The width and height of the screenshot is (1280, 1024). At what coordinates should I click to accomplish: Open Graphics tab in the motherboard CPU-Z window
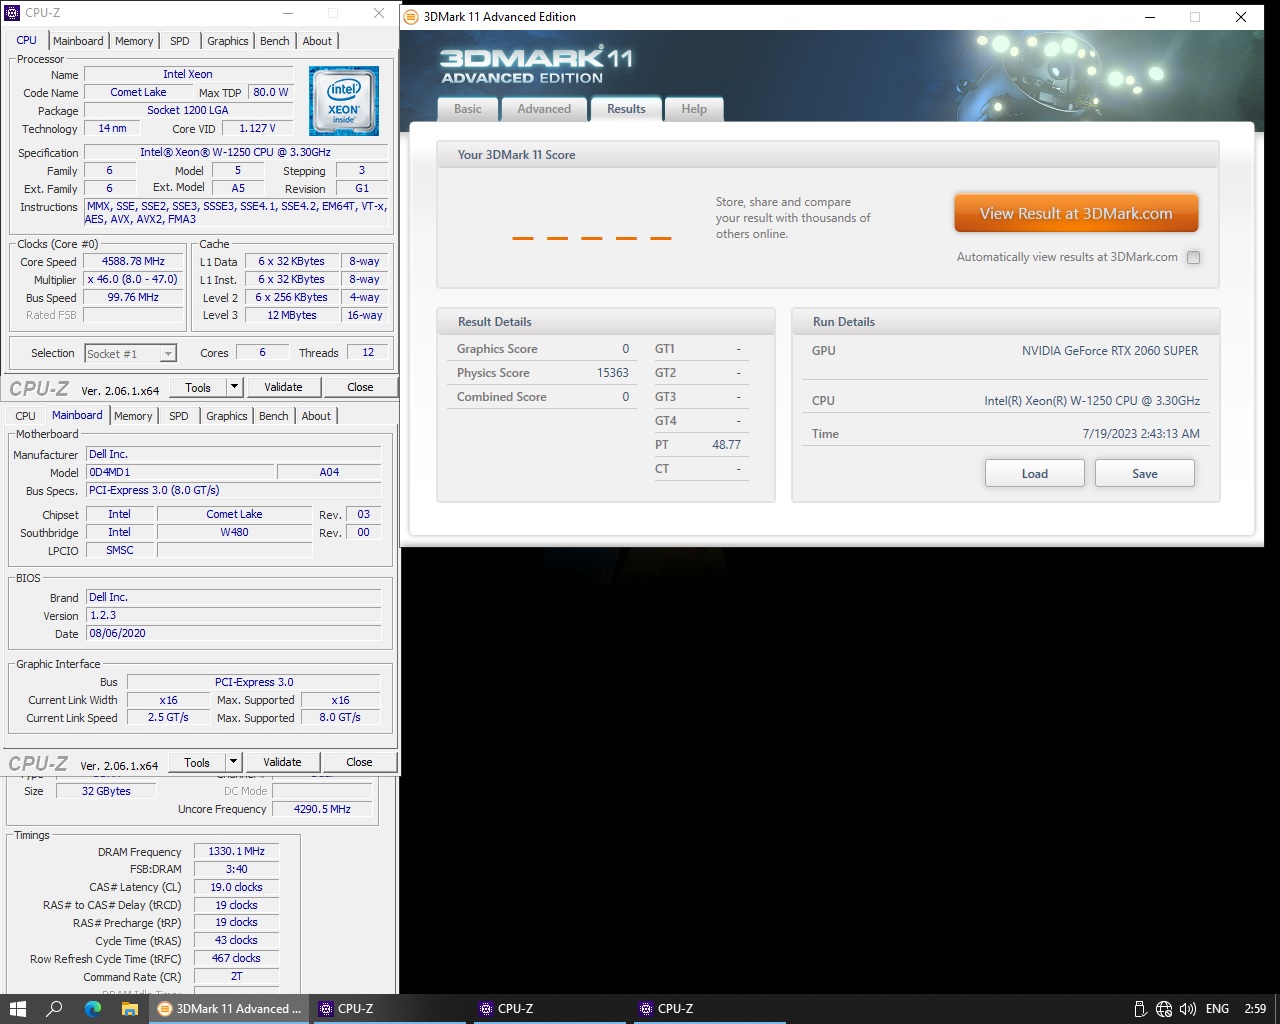[227, 416]
